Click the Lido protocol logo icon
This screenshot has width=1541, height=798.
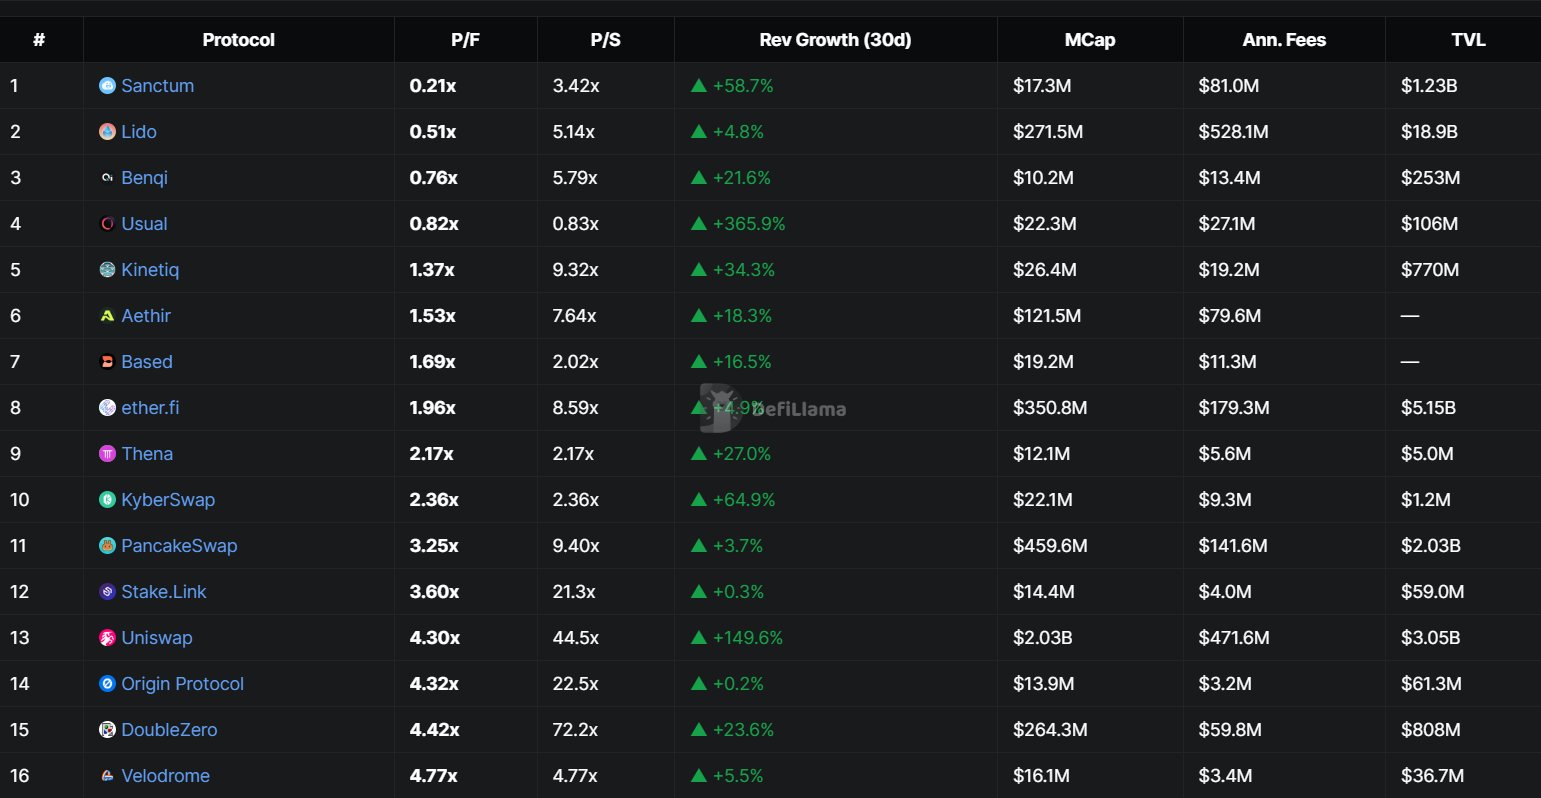pos(107,132)
